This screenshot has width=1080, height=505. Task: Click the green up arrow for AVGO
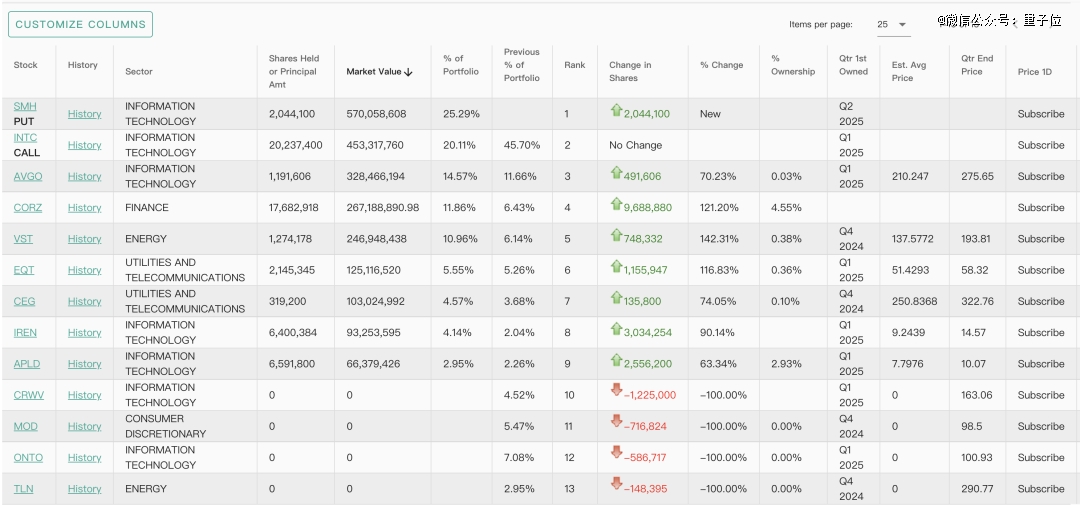coord(616,172)
